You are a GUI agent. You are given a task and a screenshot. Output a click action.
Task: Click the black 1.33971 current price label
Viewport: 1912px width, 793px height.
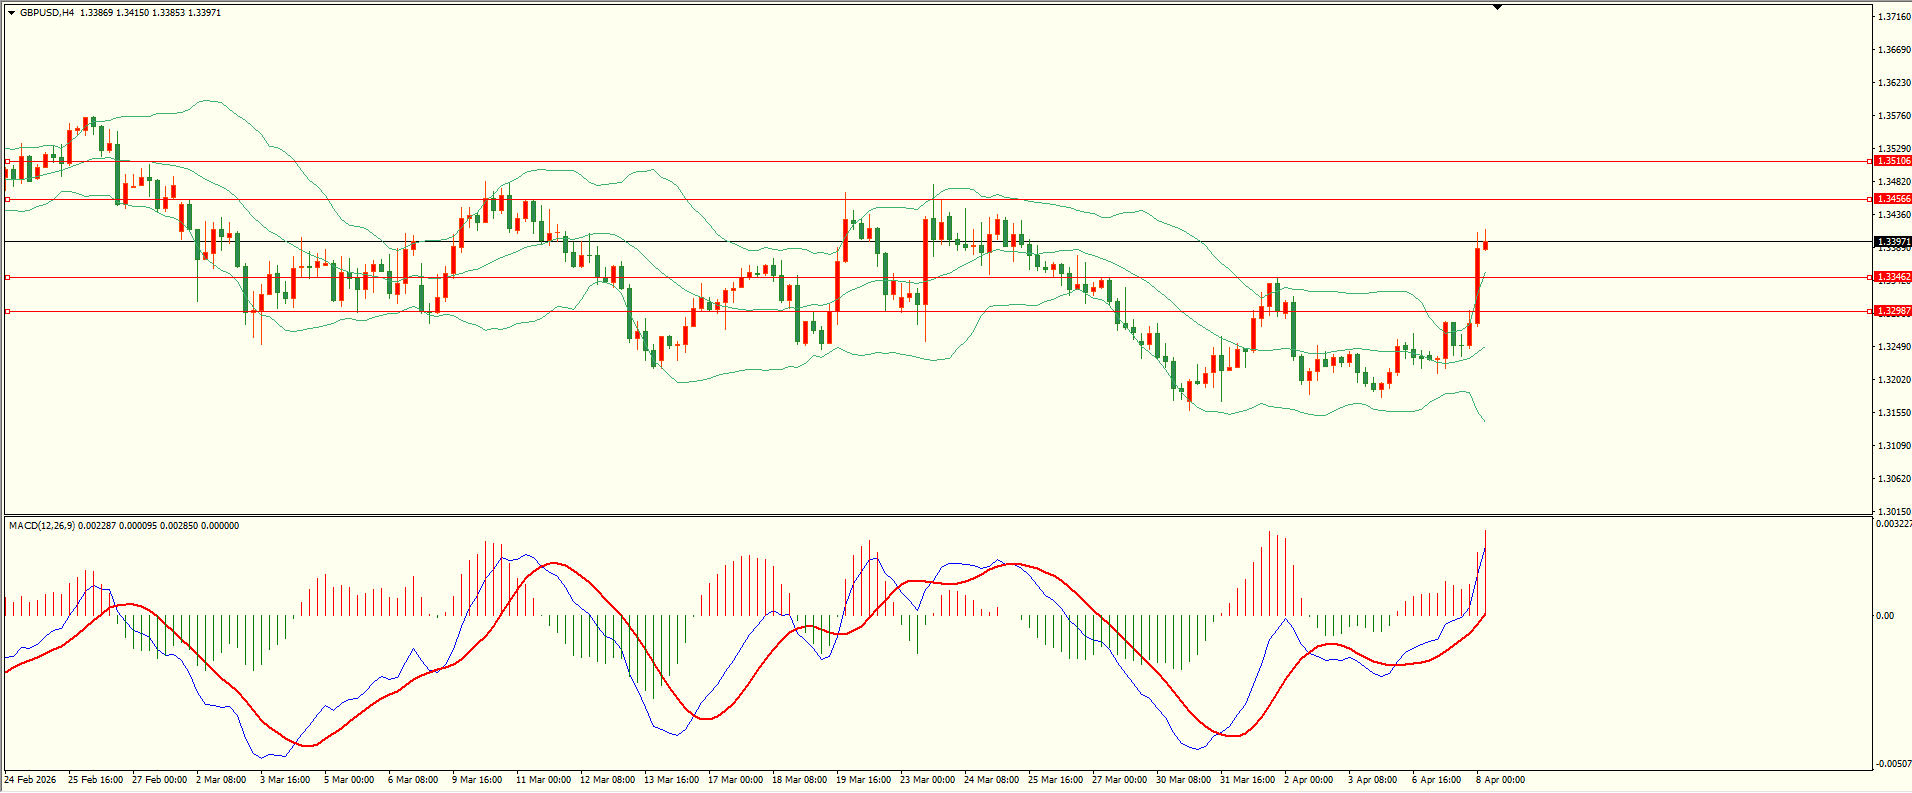[x=1892, y=242]
